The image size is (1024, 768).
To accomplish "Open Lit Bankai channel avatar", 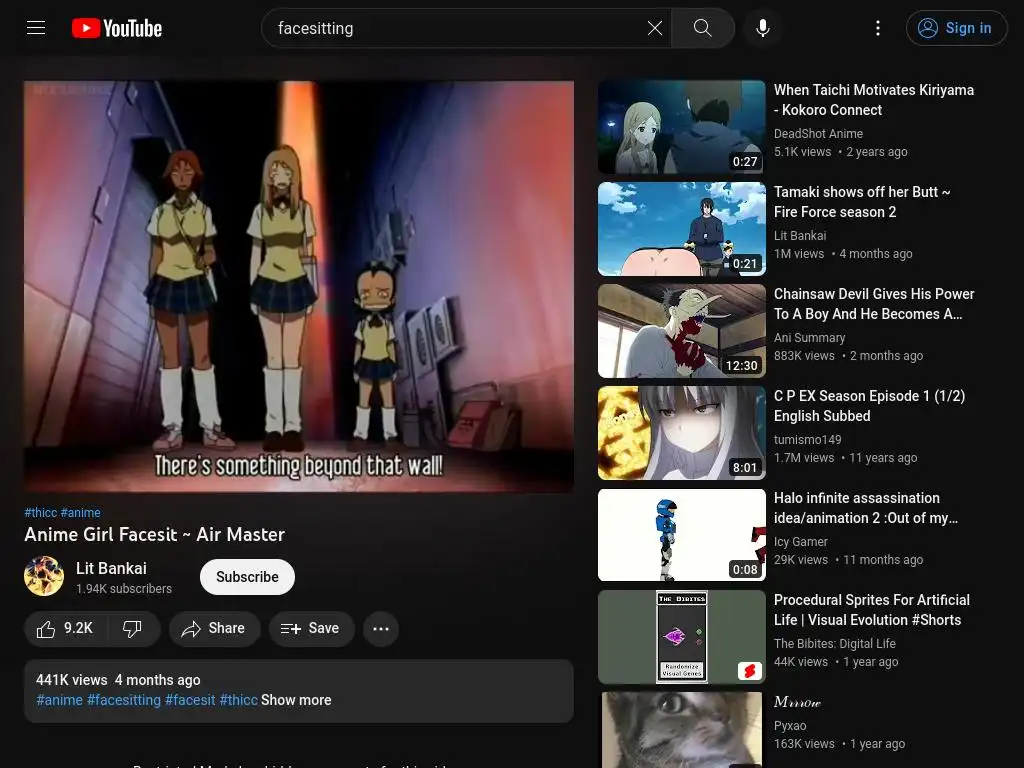I will tap(44, 576).
